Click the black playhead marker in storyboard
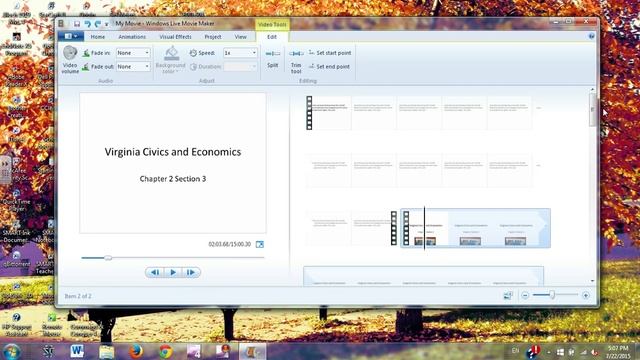The image size is (640, 360). pos(424,228)
